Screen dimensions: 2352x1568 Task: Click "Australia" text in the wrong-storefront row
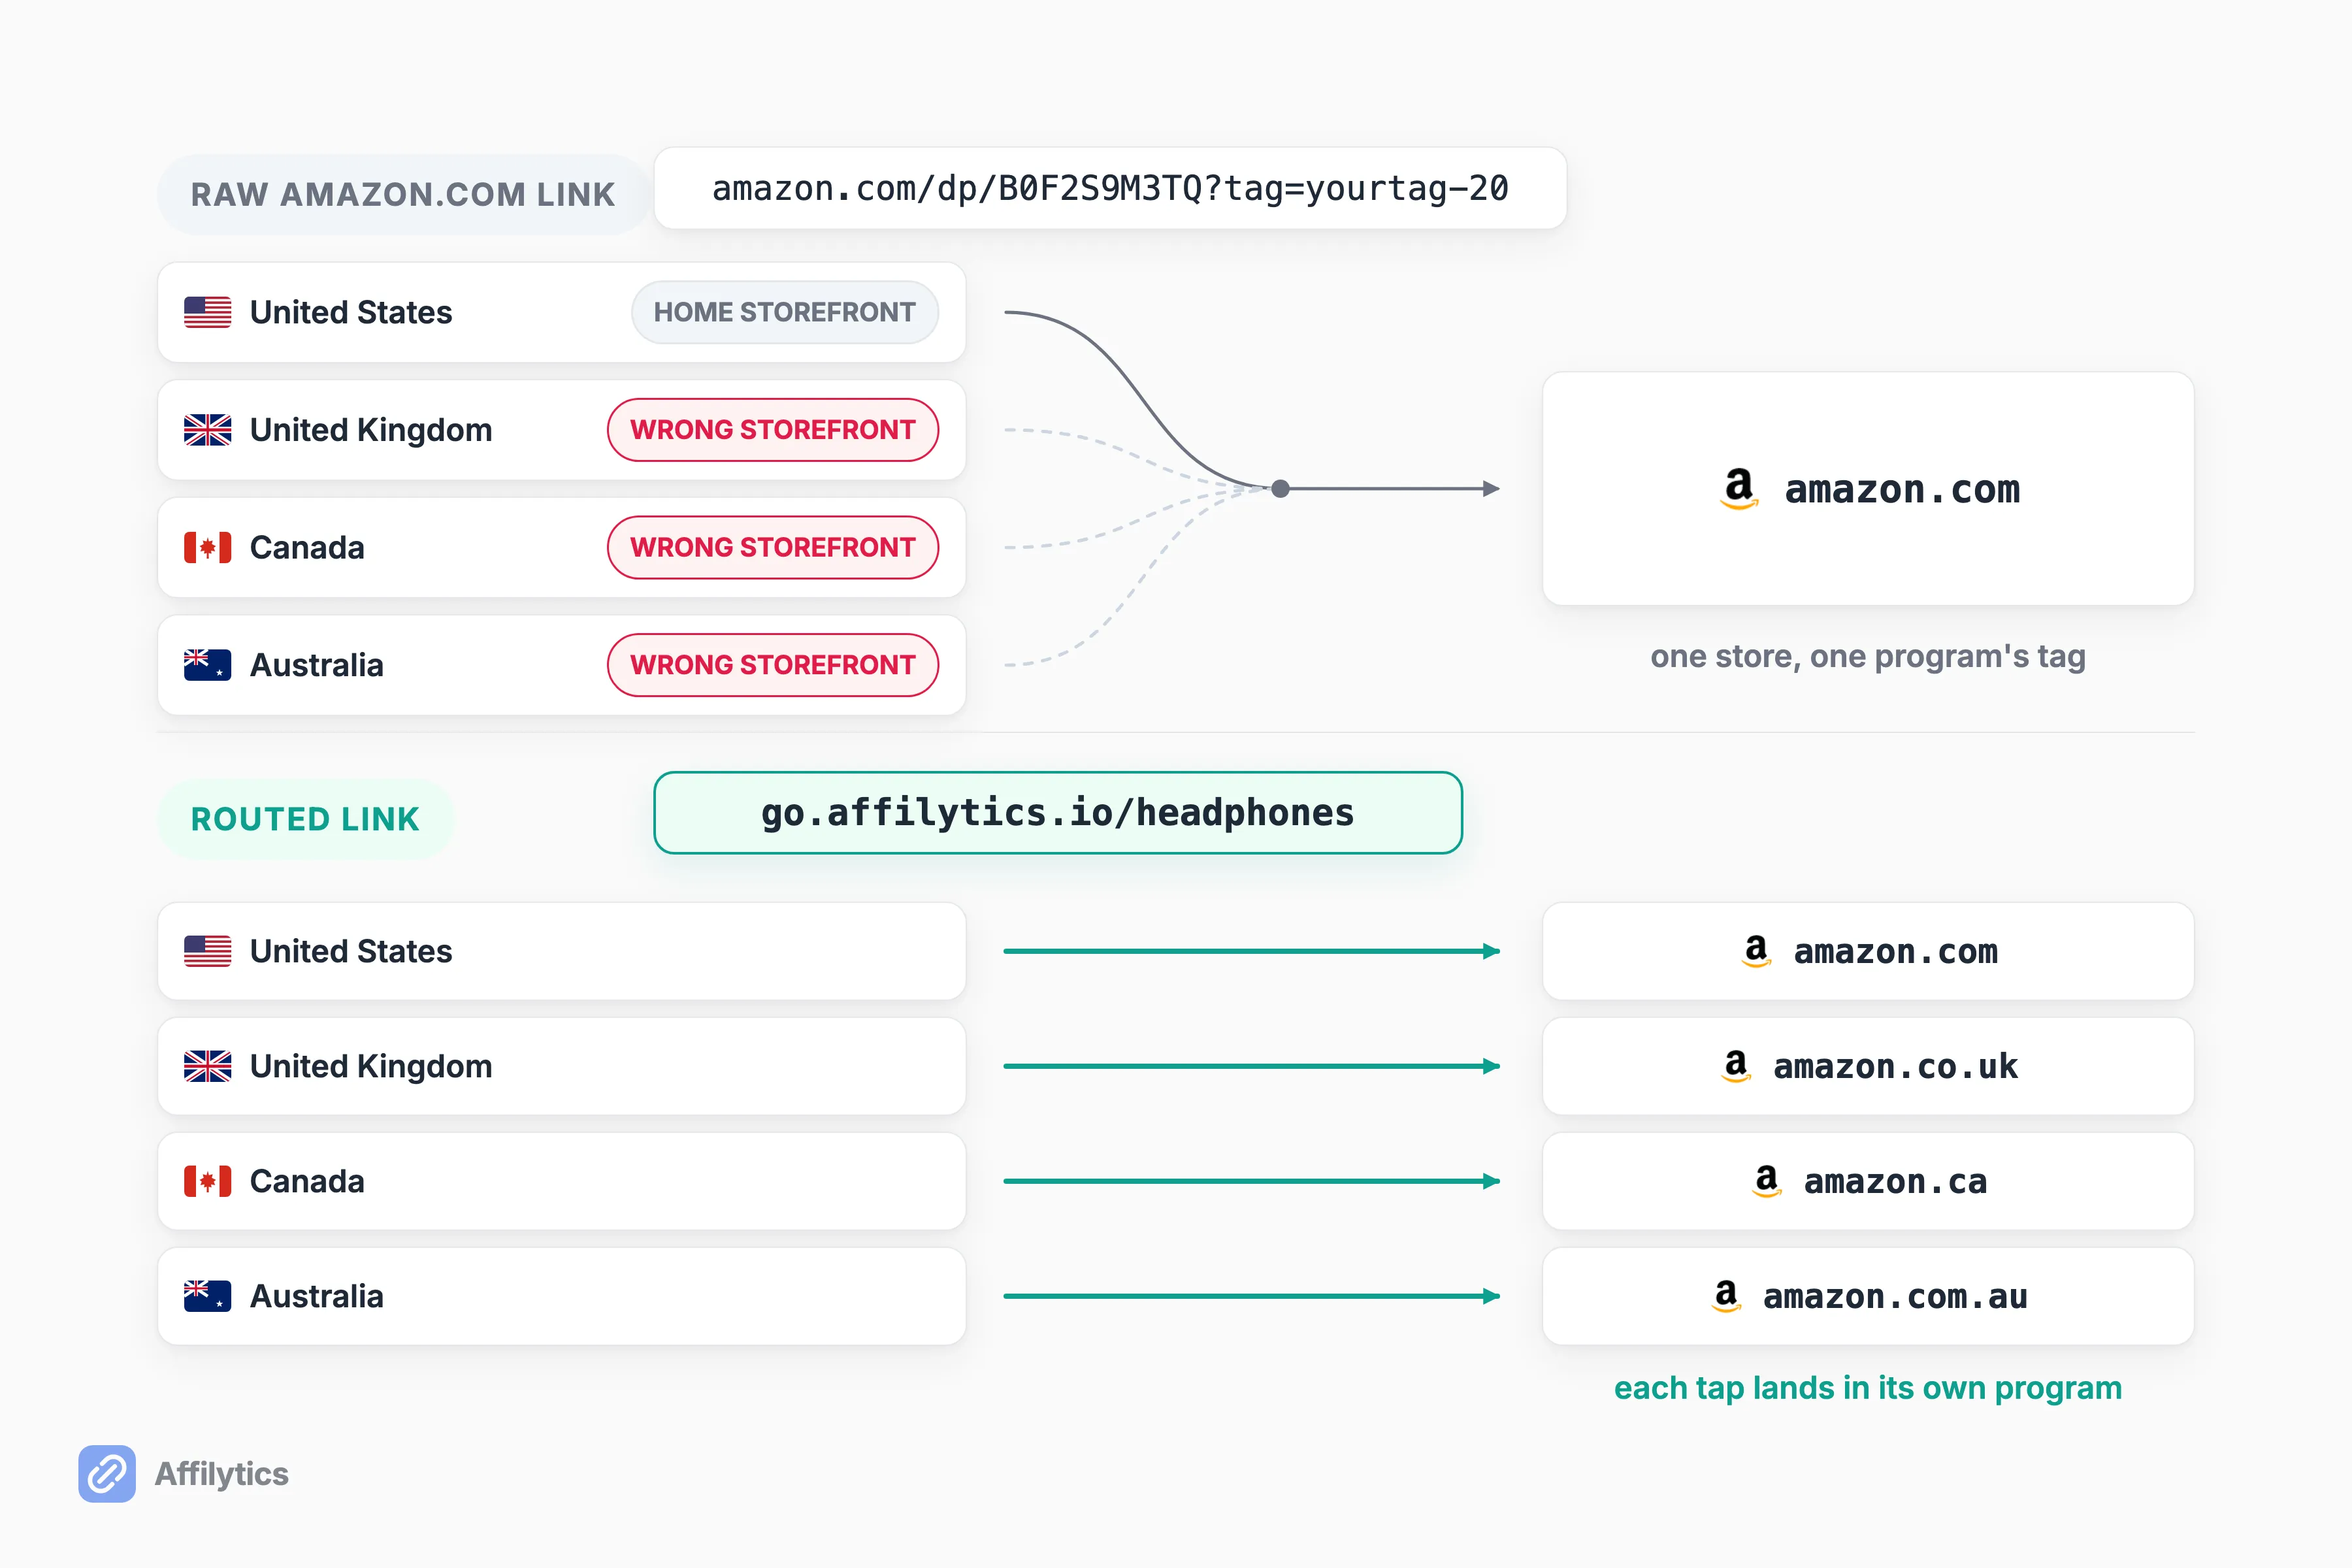[x=317, y=665]
